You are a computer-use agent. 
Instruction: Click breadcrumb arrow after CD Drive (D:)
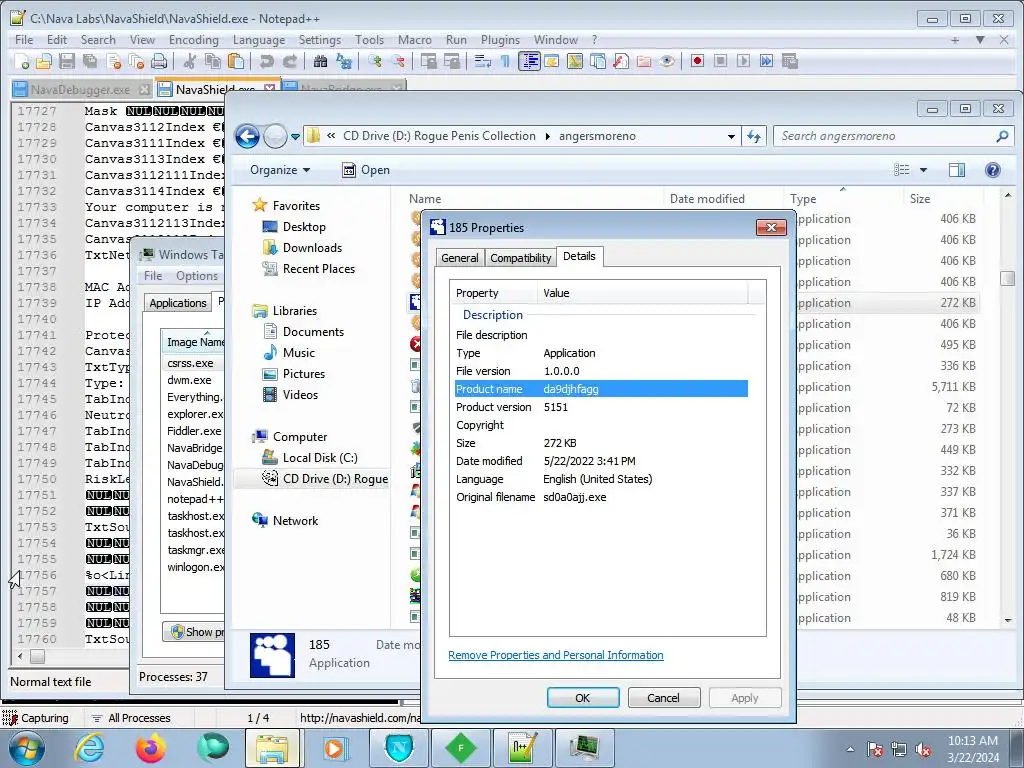point(547,136)
